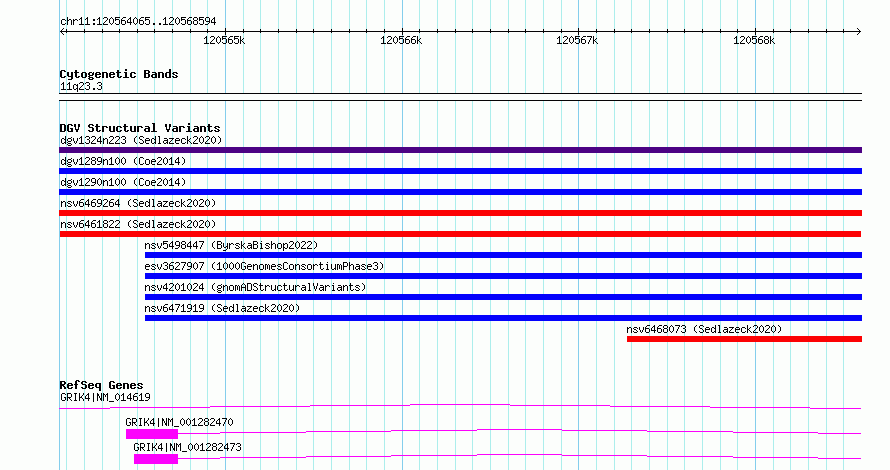Click the DGV Structural Variants track title
890x470 pixels.
click(140, 128)
